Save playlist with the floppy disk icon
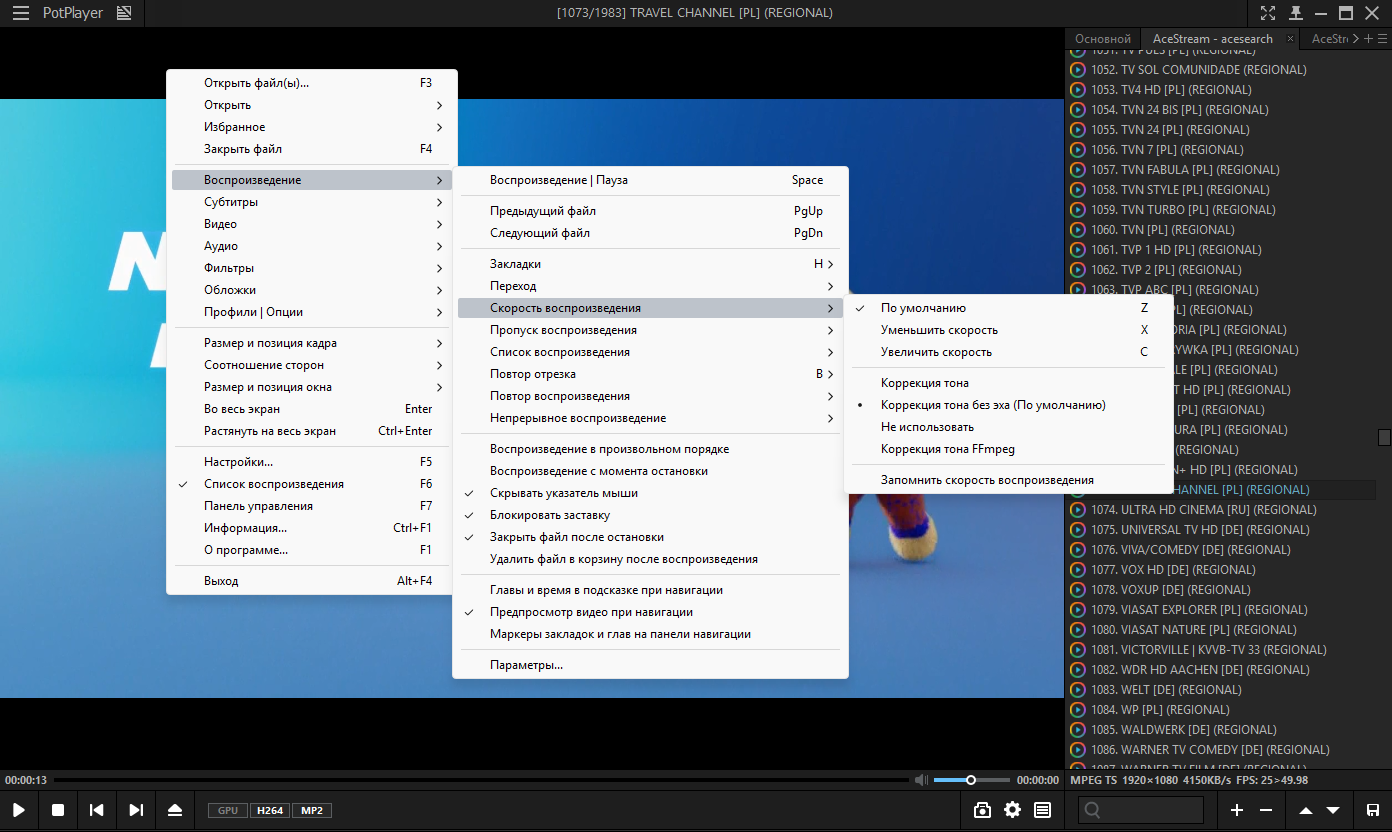The image size is (1392, 832). pos(1373,810)
